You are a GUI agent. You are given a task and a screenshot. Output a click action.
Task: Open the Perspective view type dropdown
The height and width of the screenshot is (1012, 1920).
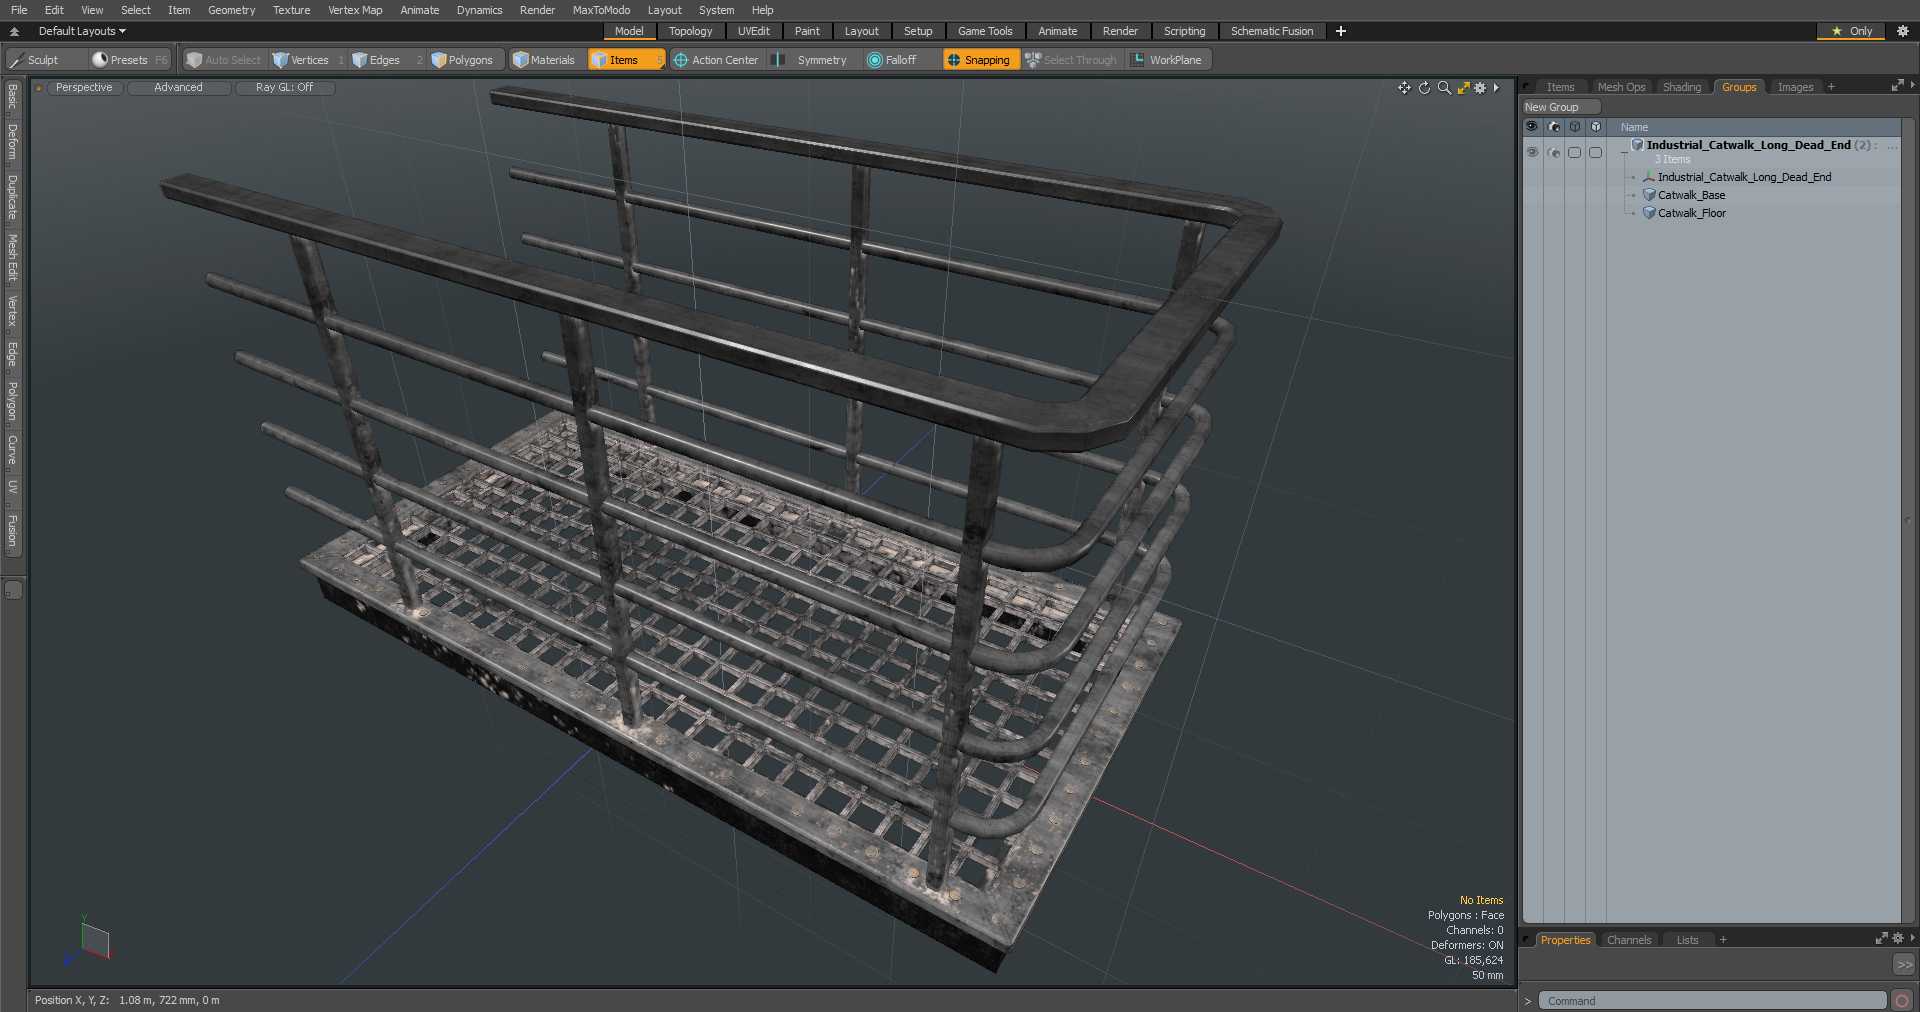[84, 88]
